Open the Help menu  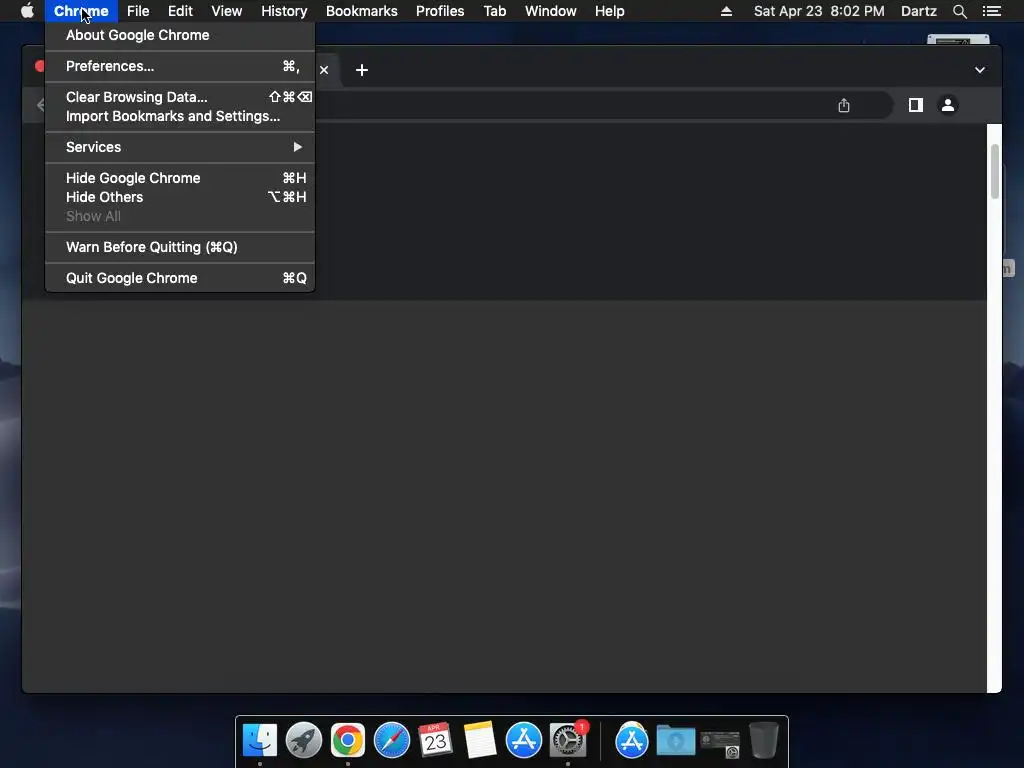[609, 11]
